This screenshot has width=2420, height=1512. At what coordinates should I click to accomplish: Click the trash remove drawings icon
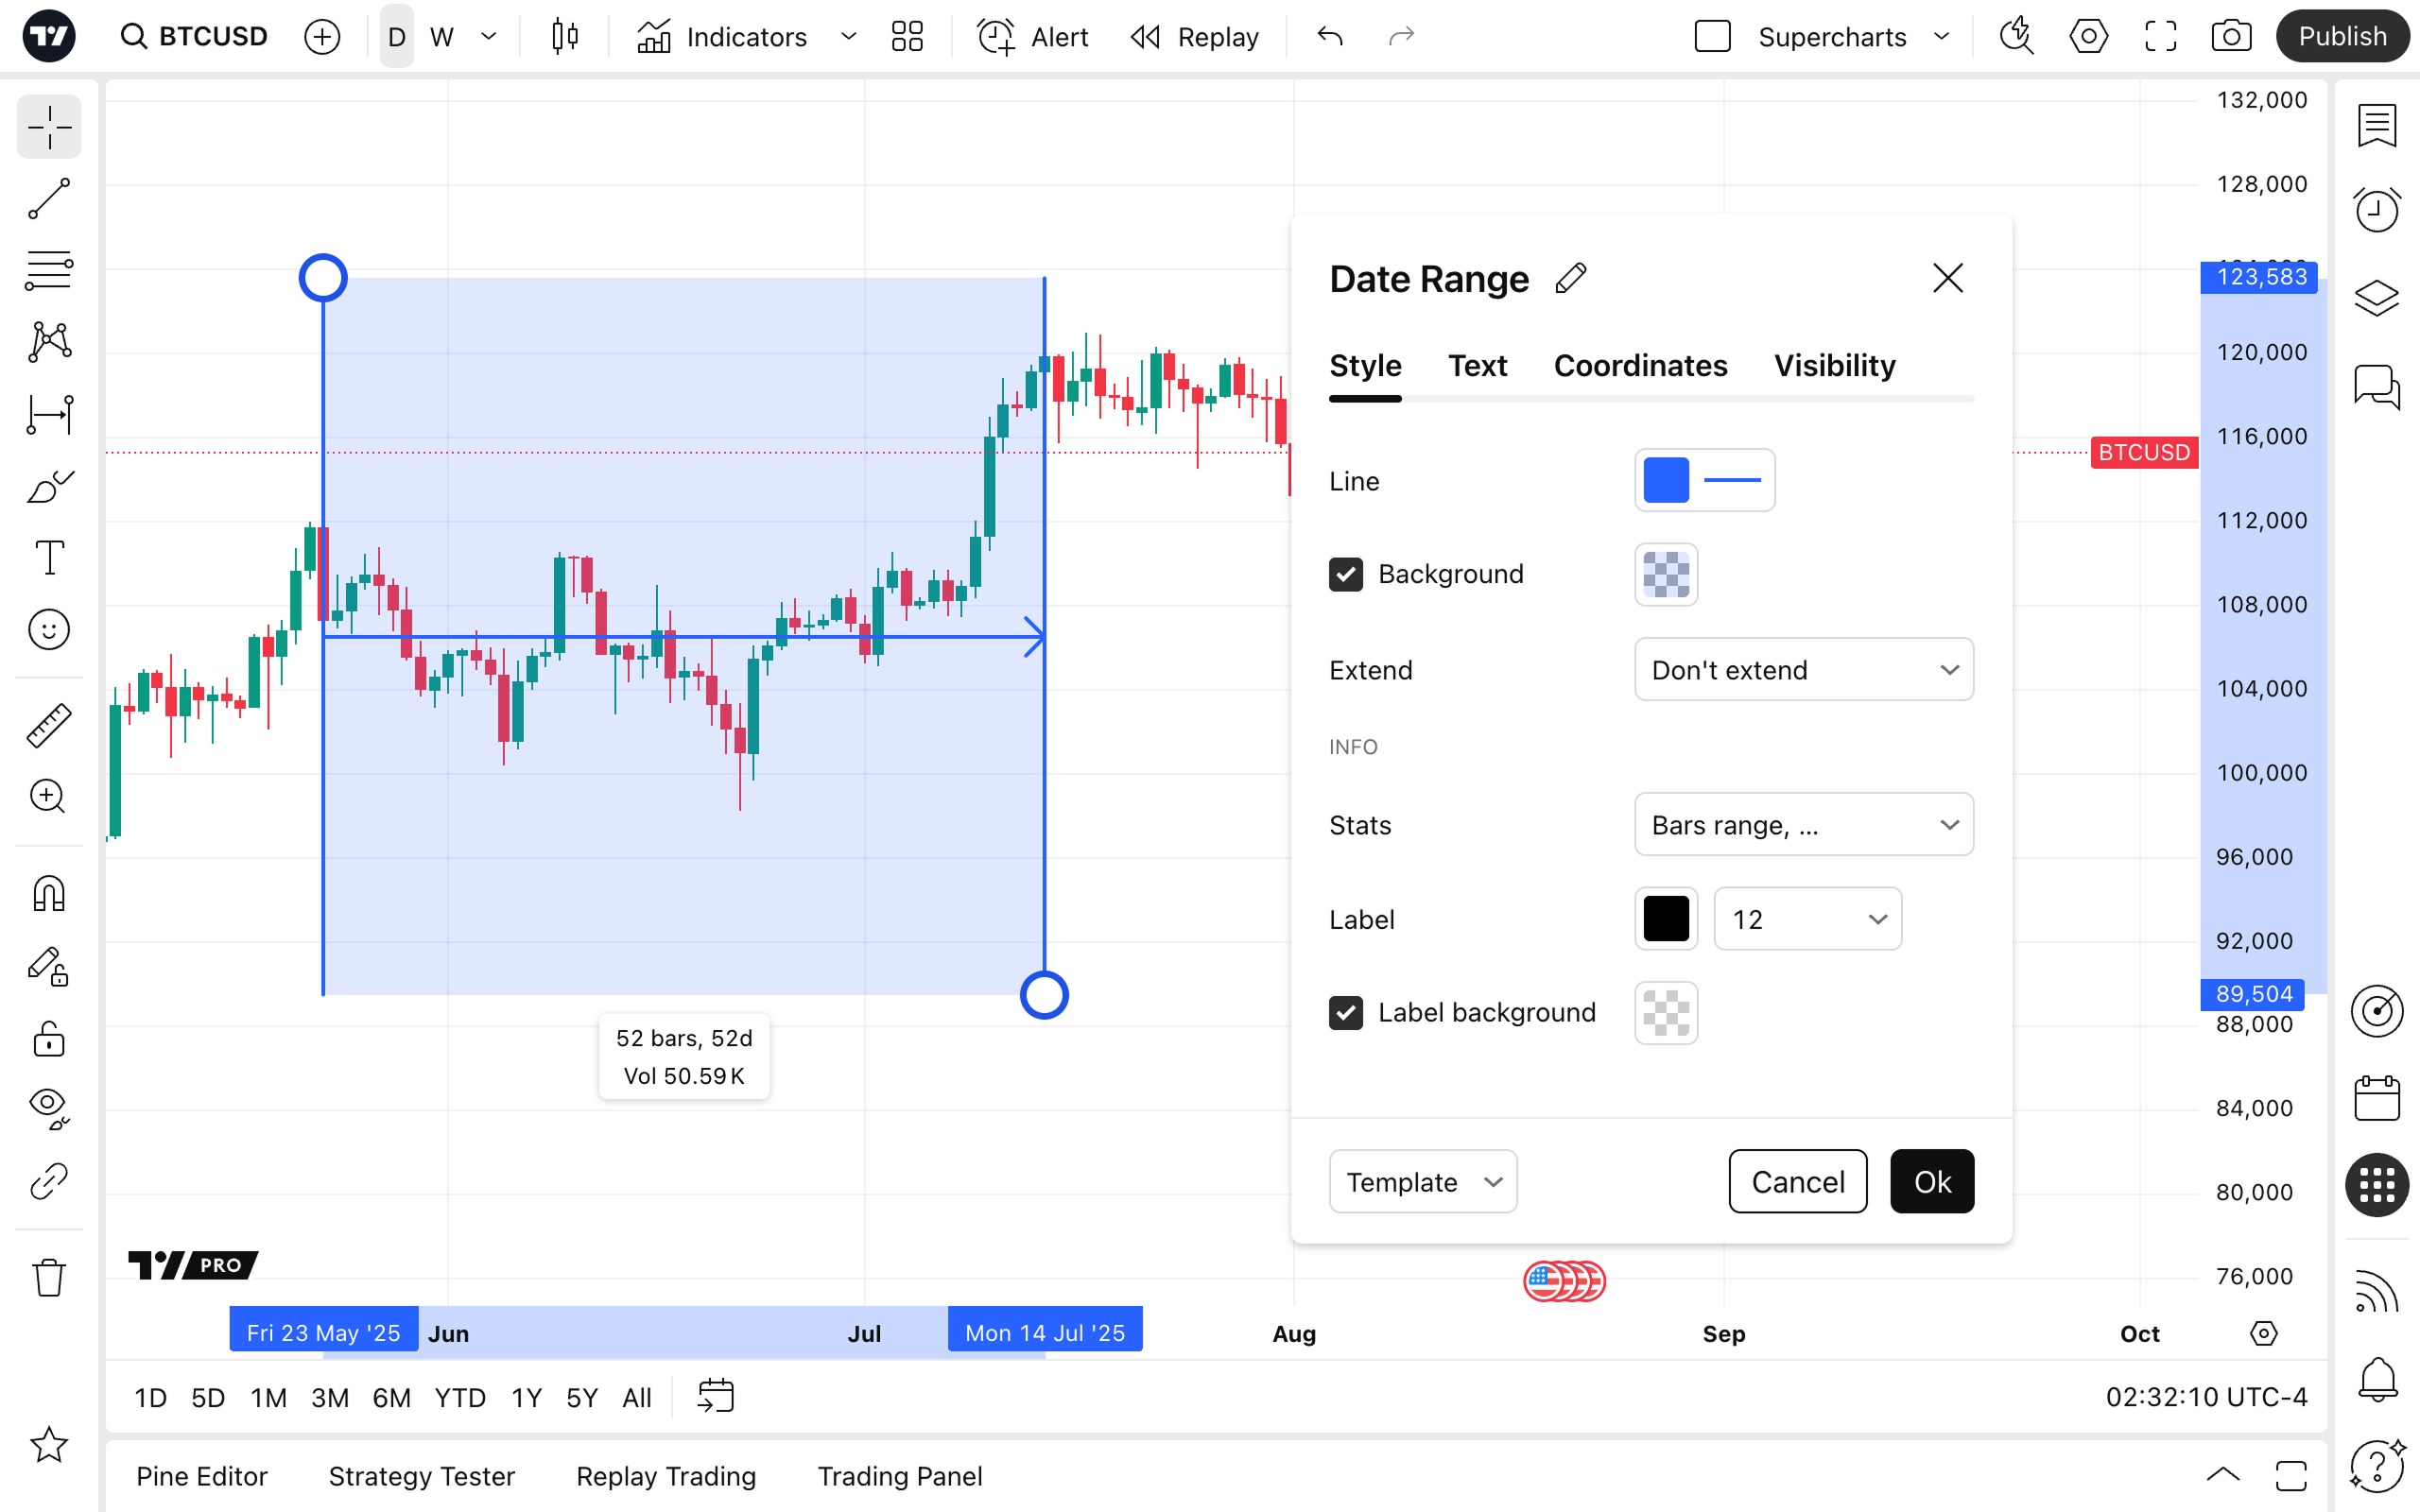(48, 1277)
